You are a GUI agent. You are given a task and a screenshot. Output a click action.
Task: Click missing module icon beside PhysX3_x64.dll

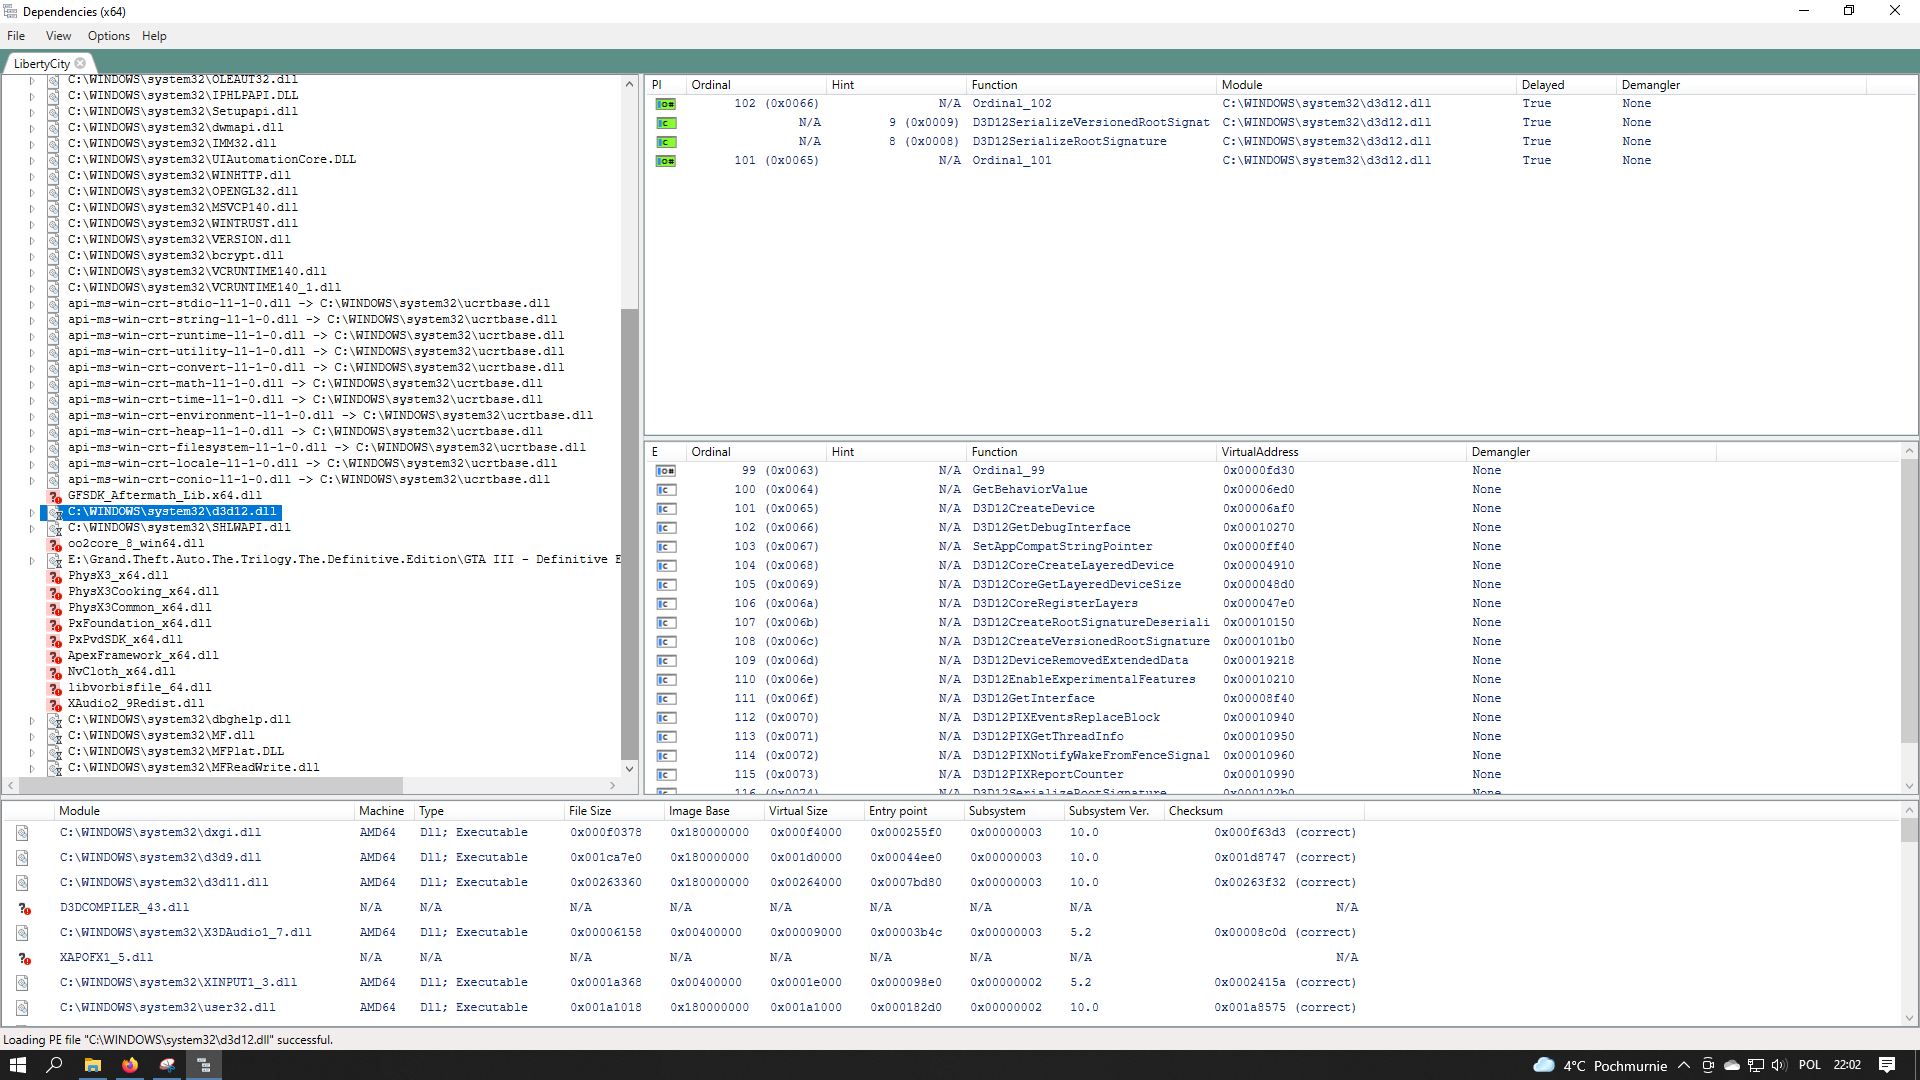[55, 576]
